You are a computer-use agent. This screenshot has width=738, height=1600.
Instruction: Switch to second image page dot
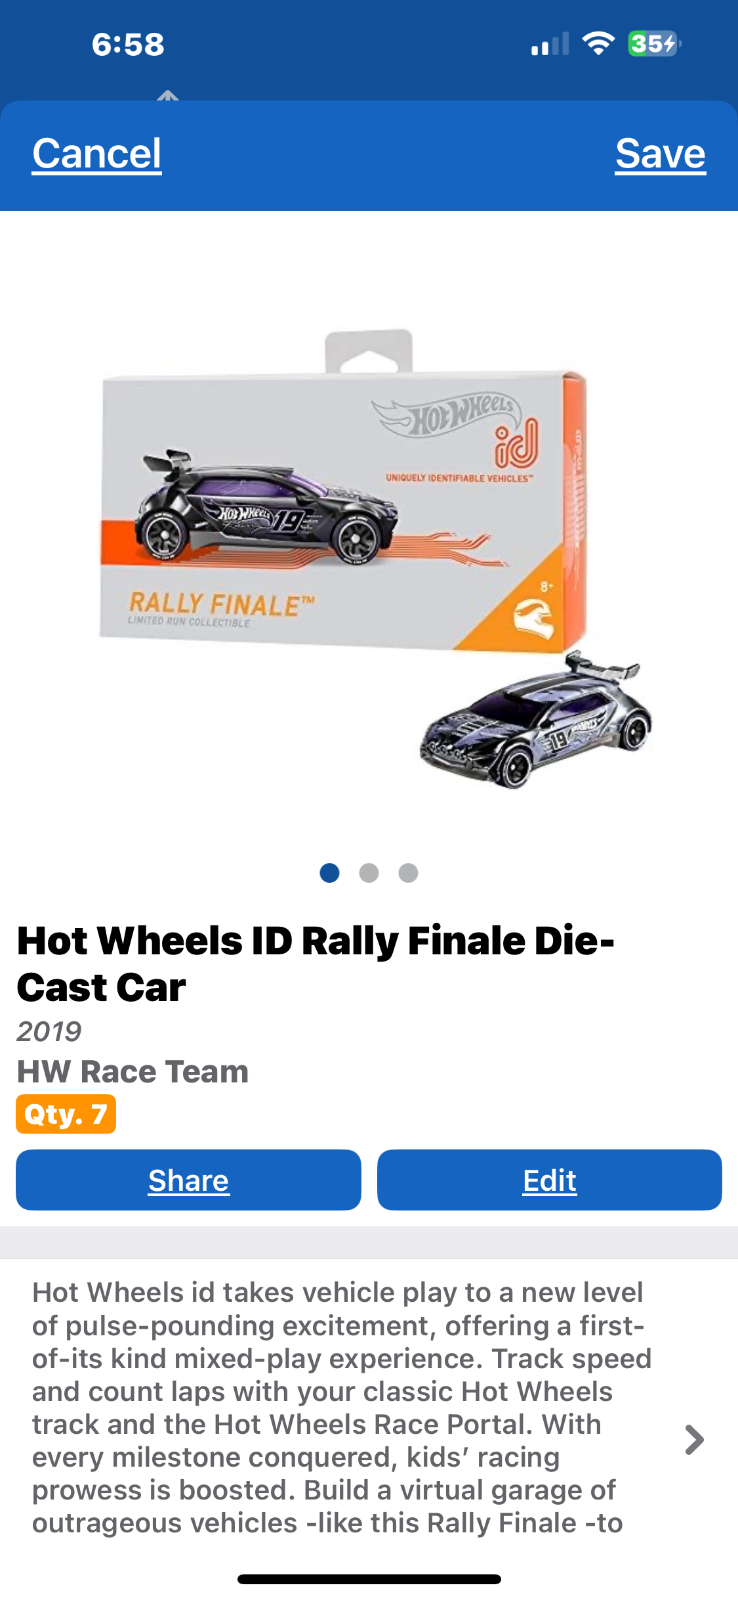click(x=369, y=873)
